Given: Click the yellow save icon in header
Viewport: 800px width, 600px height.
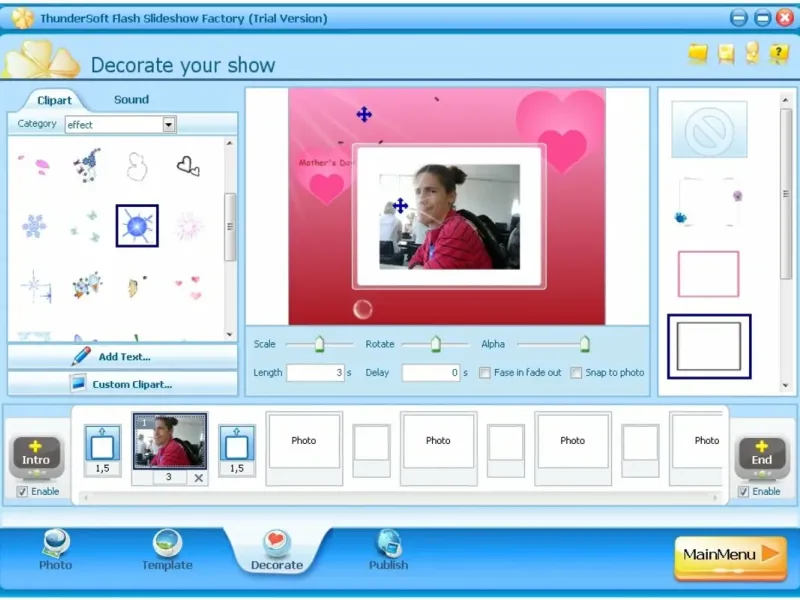Looking at the screenshot, I should (x=726, y=54).
